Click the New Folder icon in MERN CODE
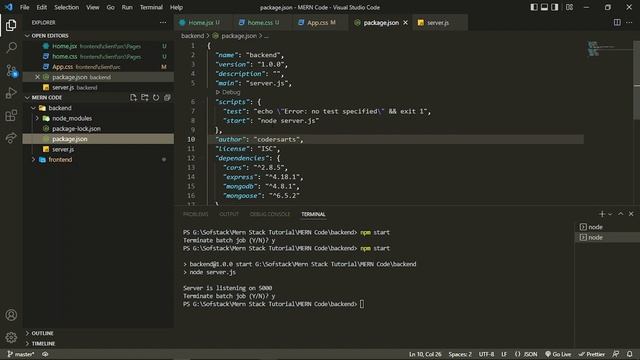The image size is (640, 360). click(x=144, y=98)
